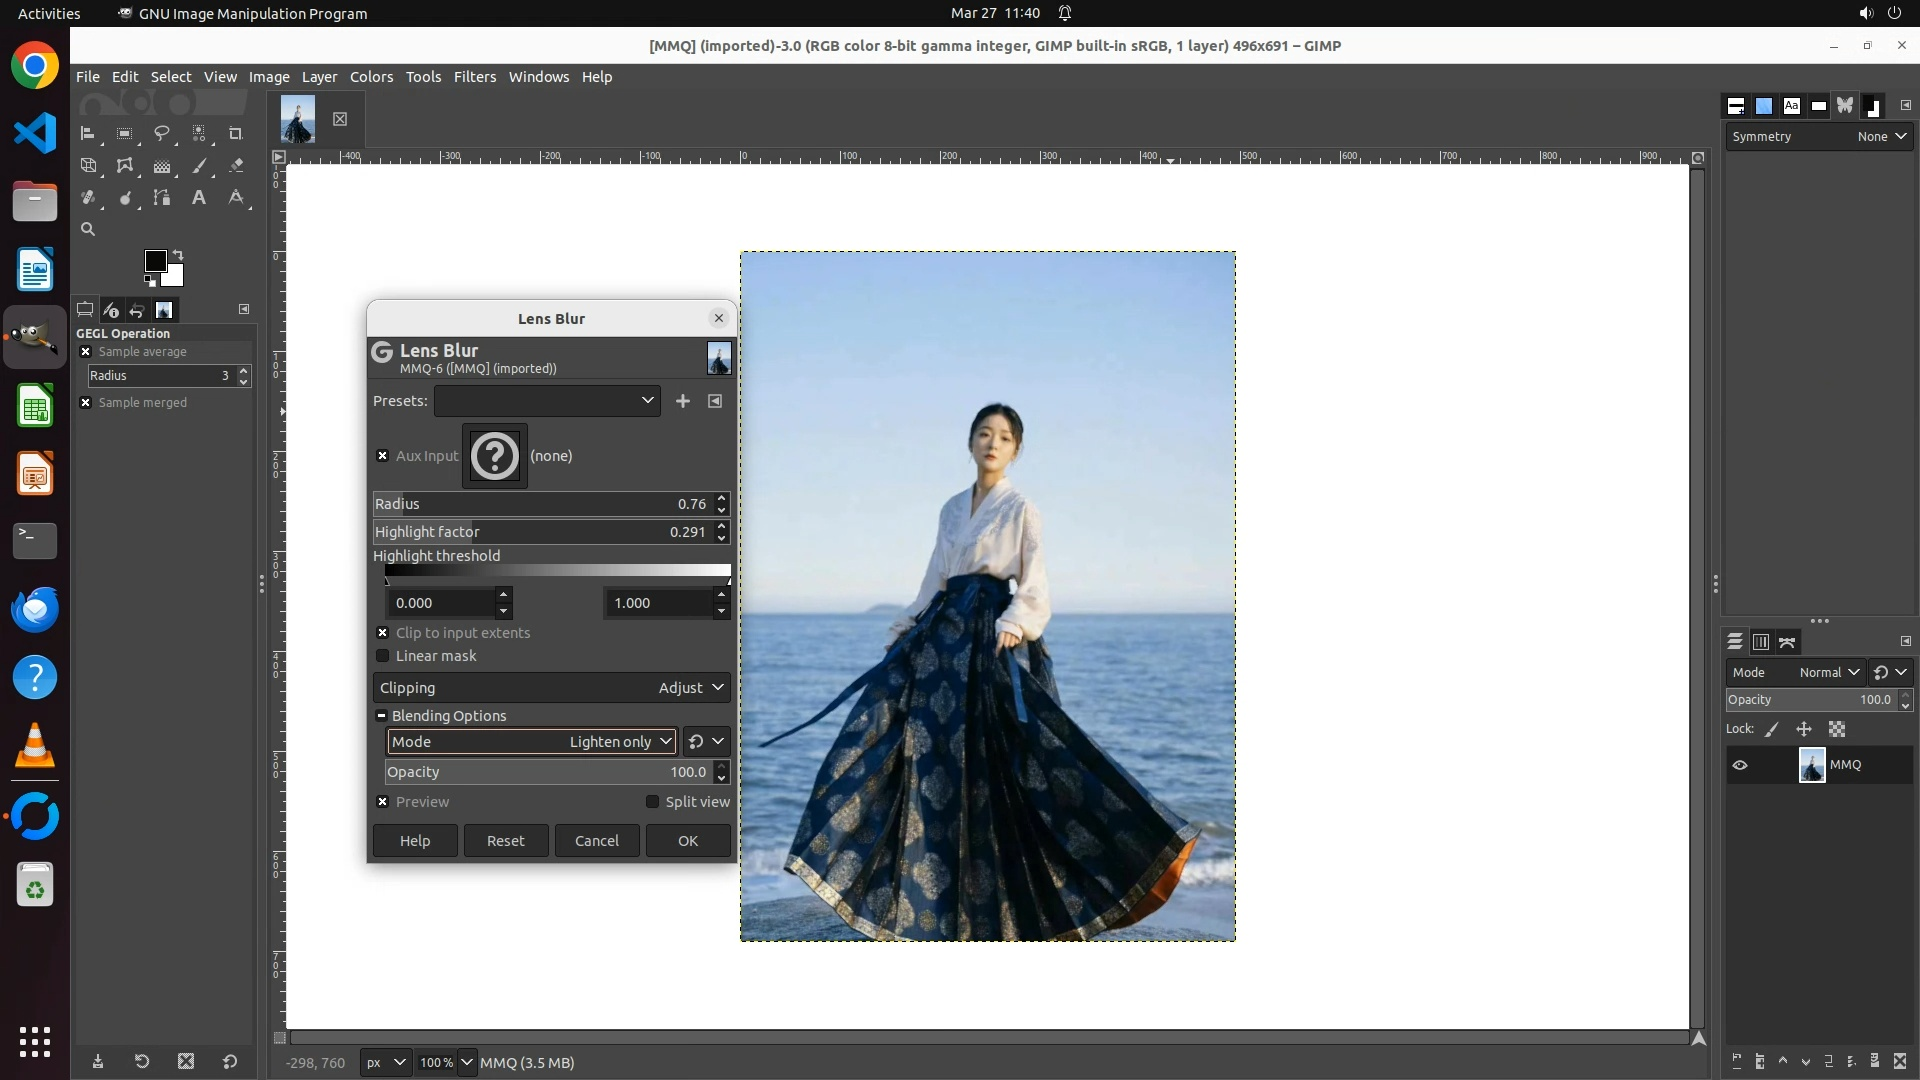1920x1080 pixels.
Task: Select the Crop tool
Action: pyautogui.click(x=236, y=133)
